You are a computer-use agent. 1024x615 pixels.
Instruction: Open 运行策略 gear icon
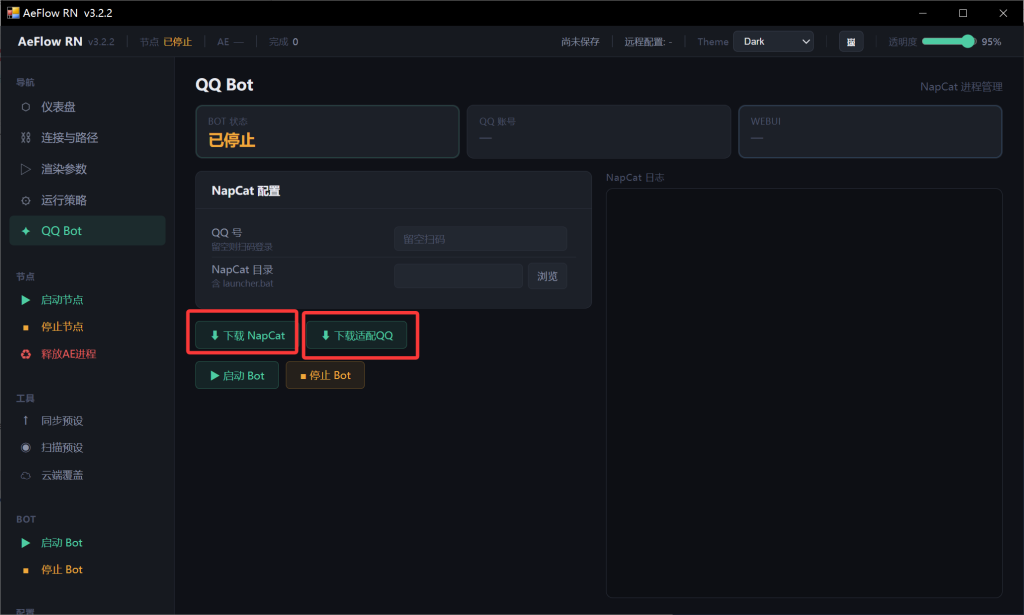[x=26, y=200]
